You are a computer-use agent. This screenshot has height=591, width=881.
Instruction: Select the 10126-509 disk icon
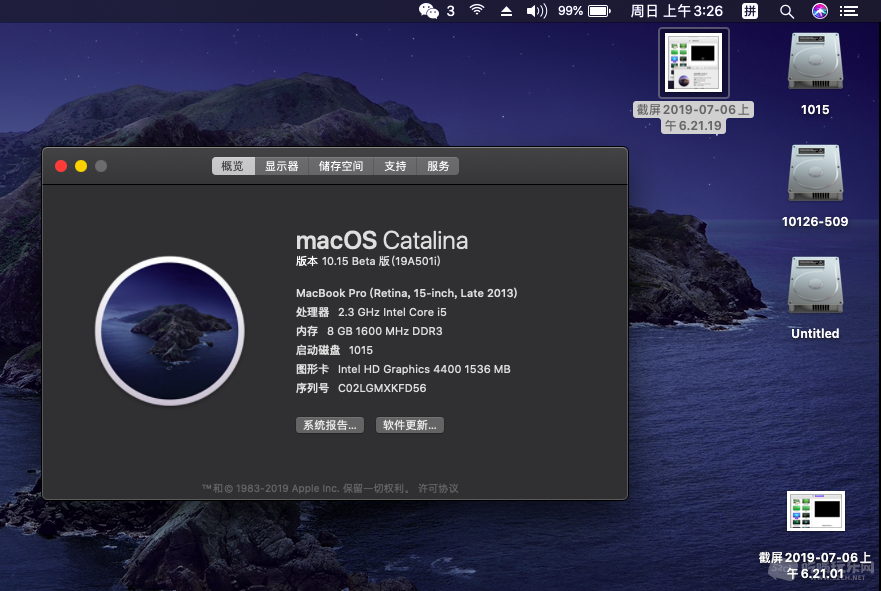click(x=815, y=173)
